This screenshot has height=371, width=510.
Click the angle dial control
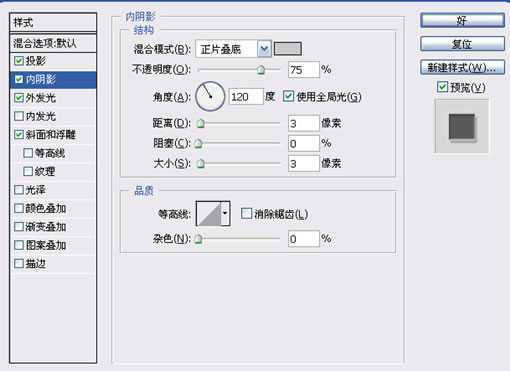coord(210,97)
